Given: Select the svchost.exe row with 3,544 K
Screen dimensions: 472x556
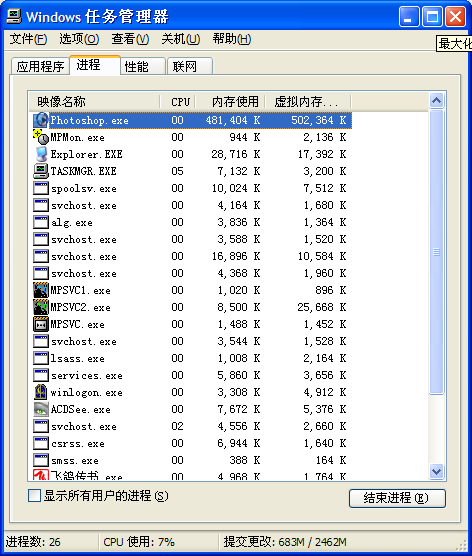Looking at the screenshot, I should pyautogui.click(x=190, y=341).
